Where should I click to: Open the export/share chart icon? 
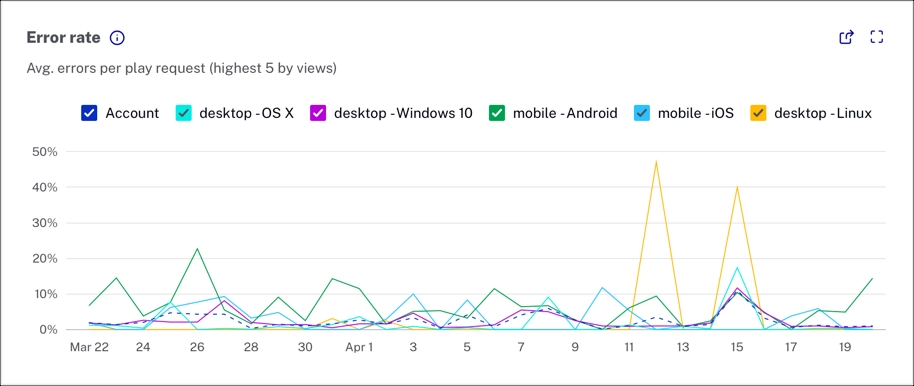pyautogui.click(x=846, y=37)
